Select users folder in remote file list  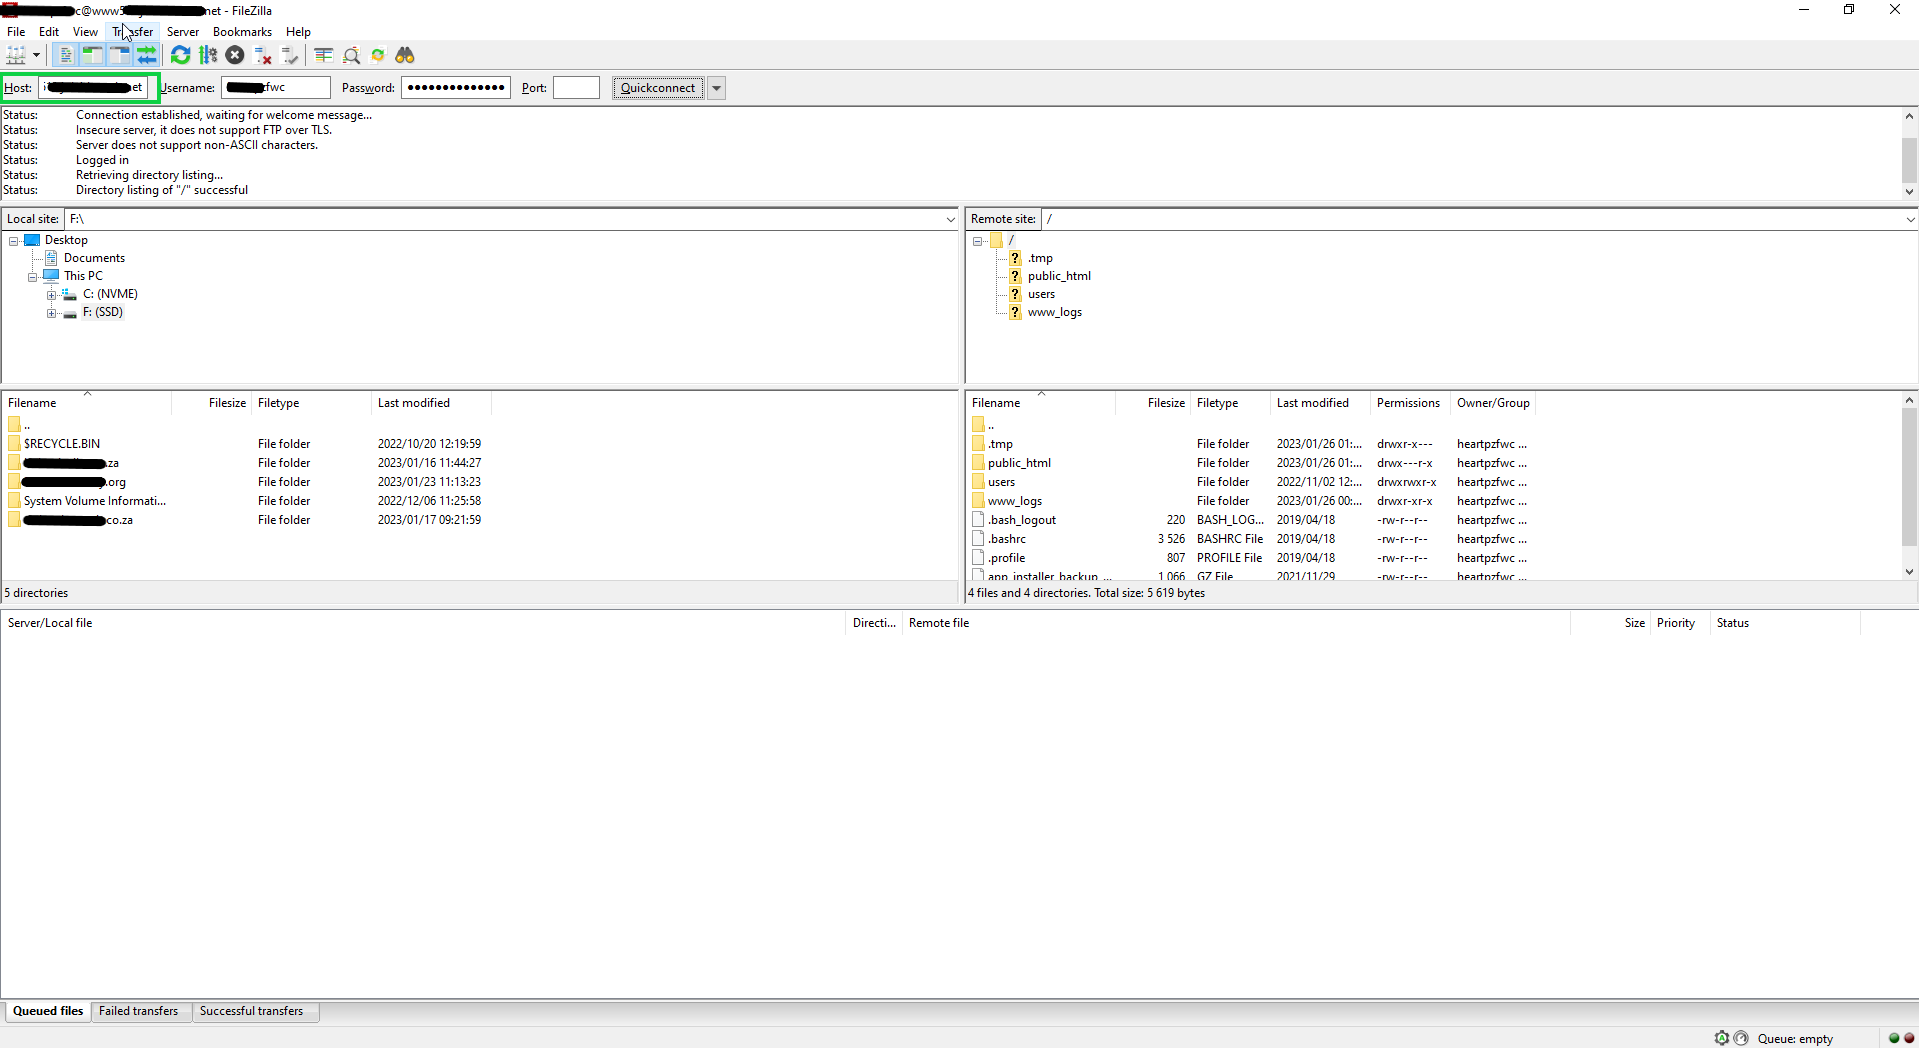[x=1001, y=482]
